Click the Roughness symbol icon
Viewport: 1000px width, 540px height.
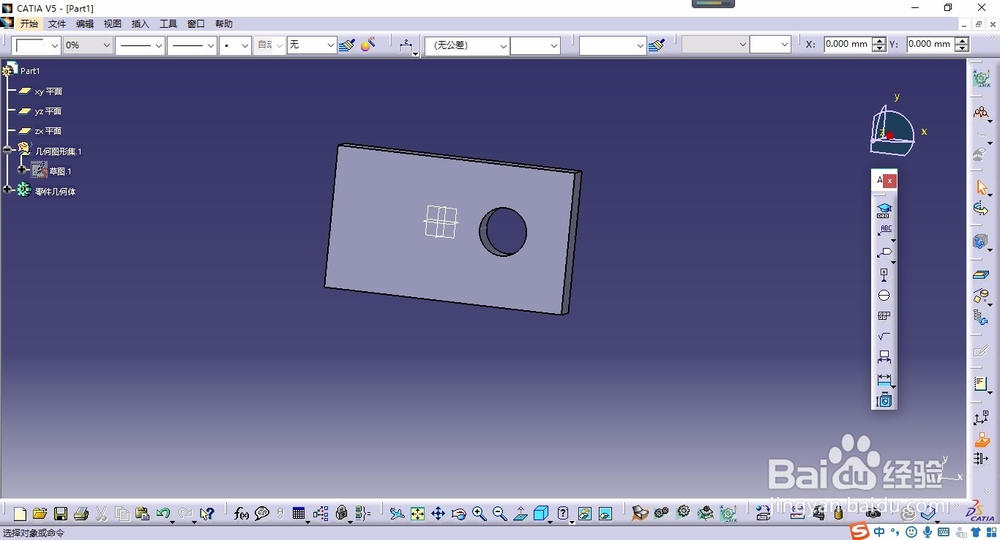pos(884,336)
